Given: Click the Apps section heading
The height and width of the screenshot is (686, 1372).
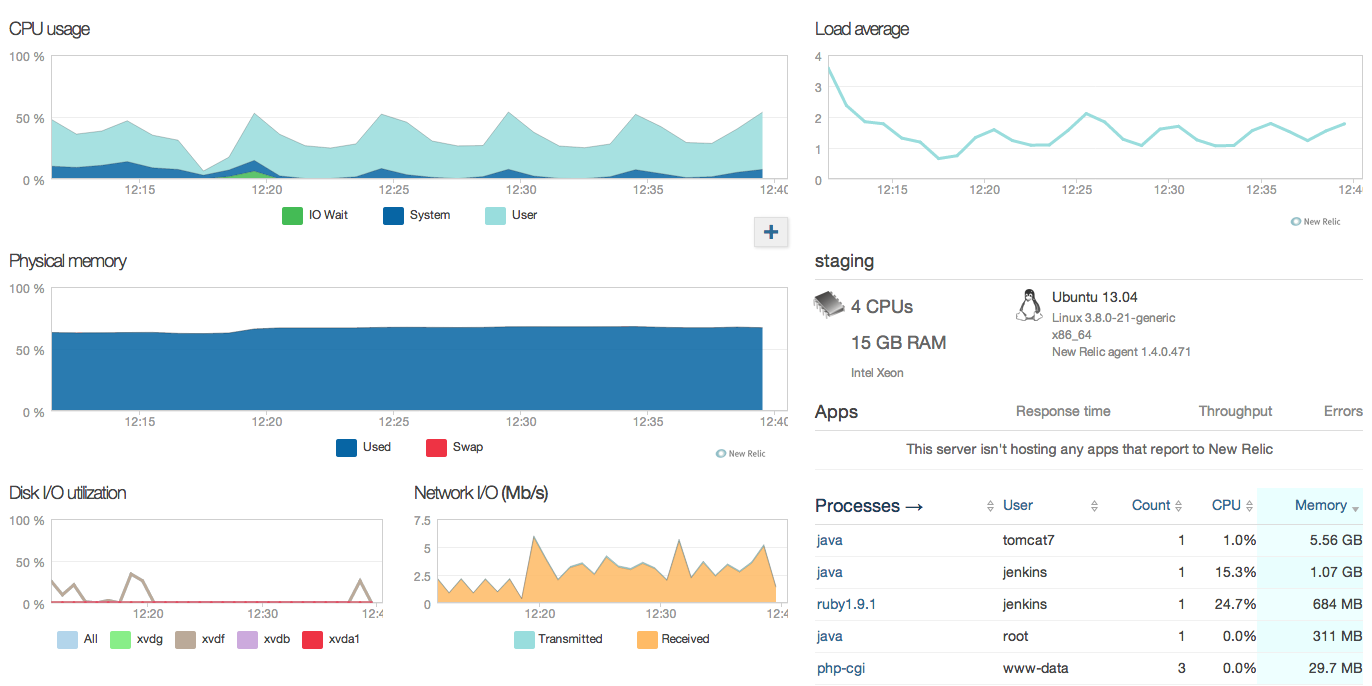Looking at the screenshot, I should [x=836, y=412].
